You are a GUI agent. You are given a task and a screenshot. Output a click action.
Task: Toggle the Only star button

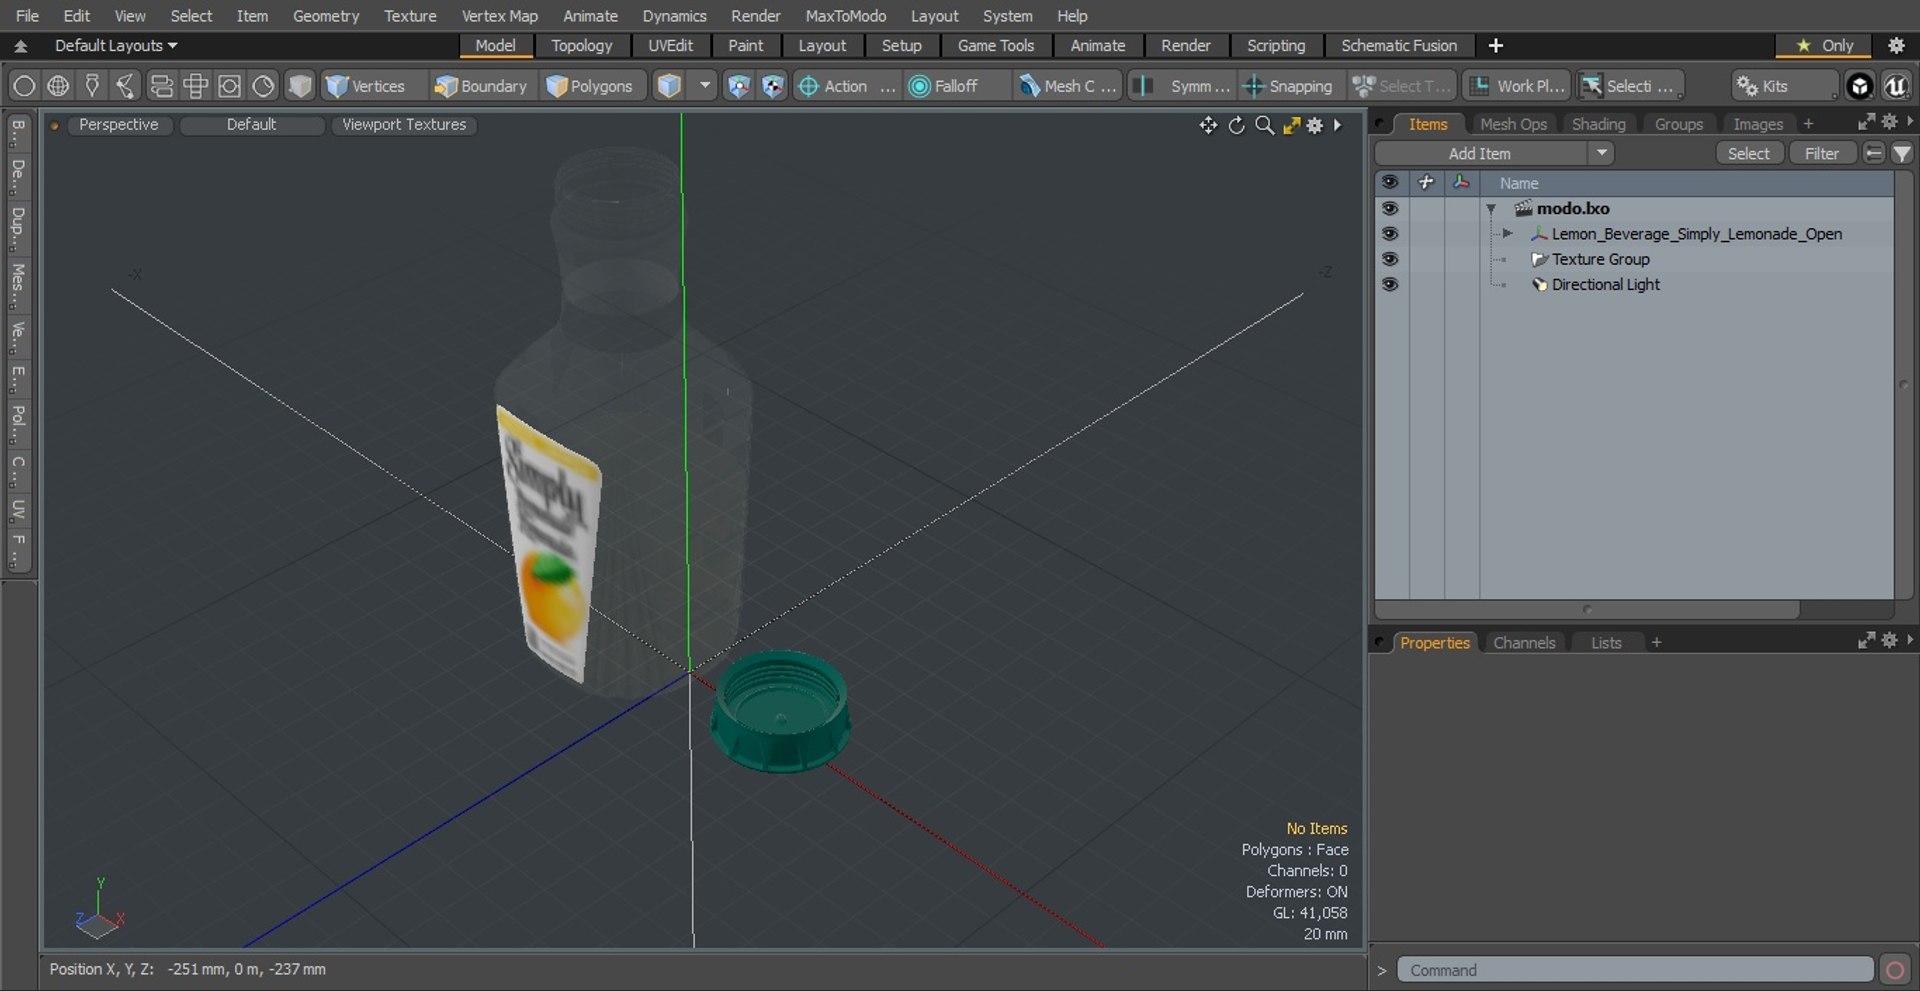(x=1824, y=45)
